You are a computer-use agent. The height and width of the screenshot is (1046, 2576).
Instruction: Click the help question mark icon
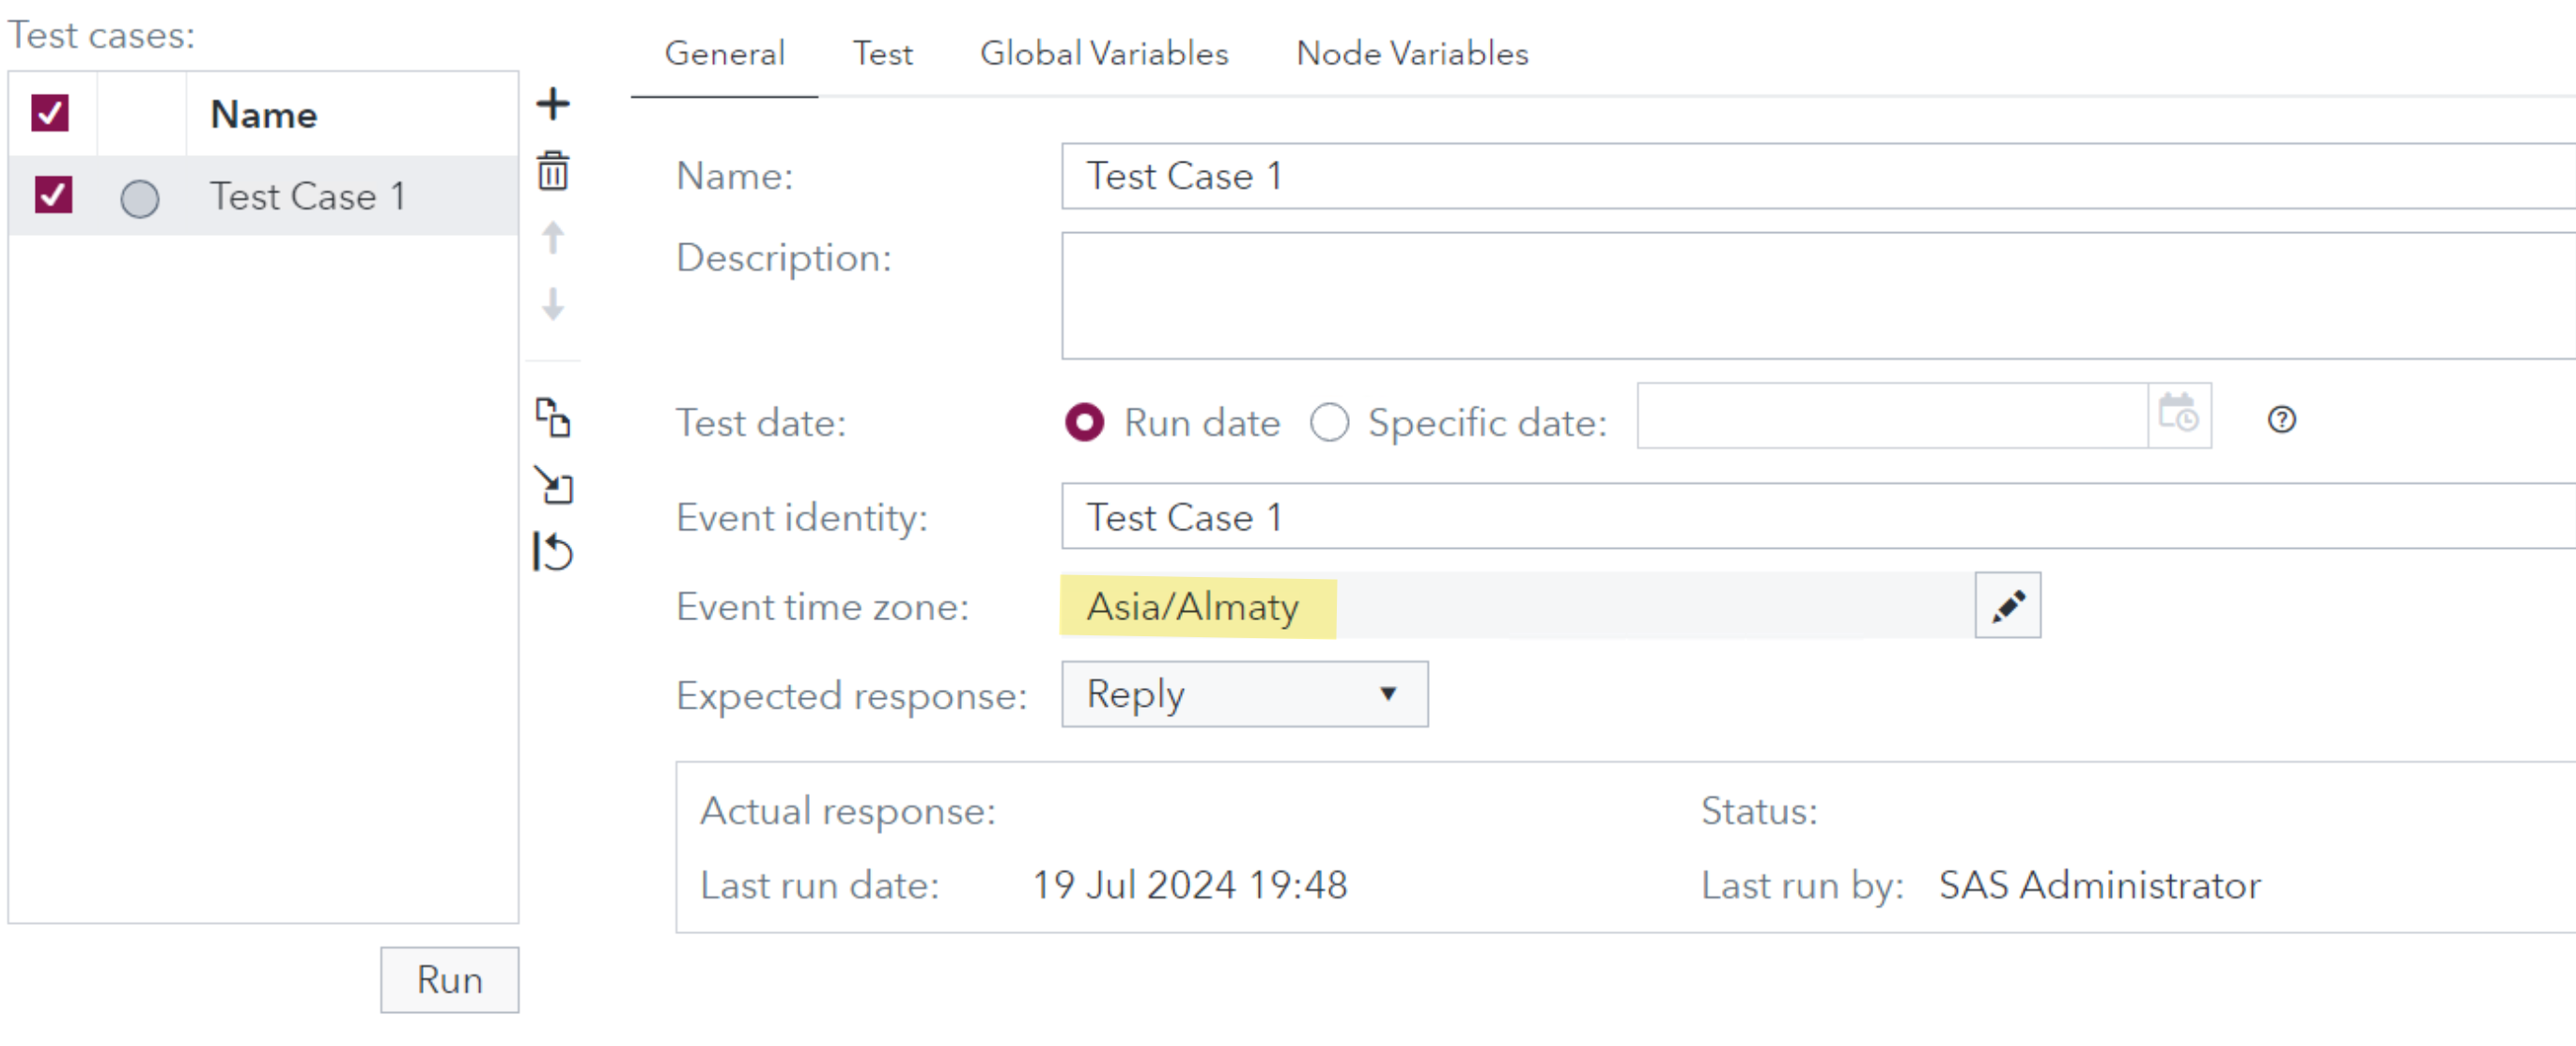coord(2280,419)
